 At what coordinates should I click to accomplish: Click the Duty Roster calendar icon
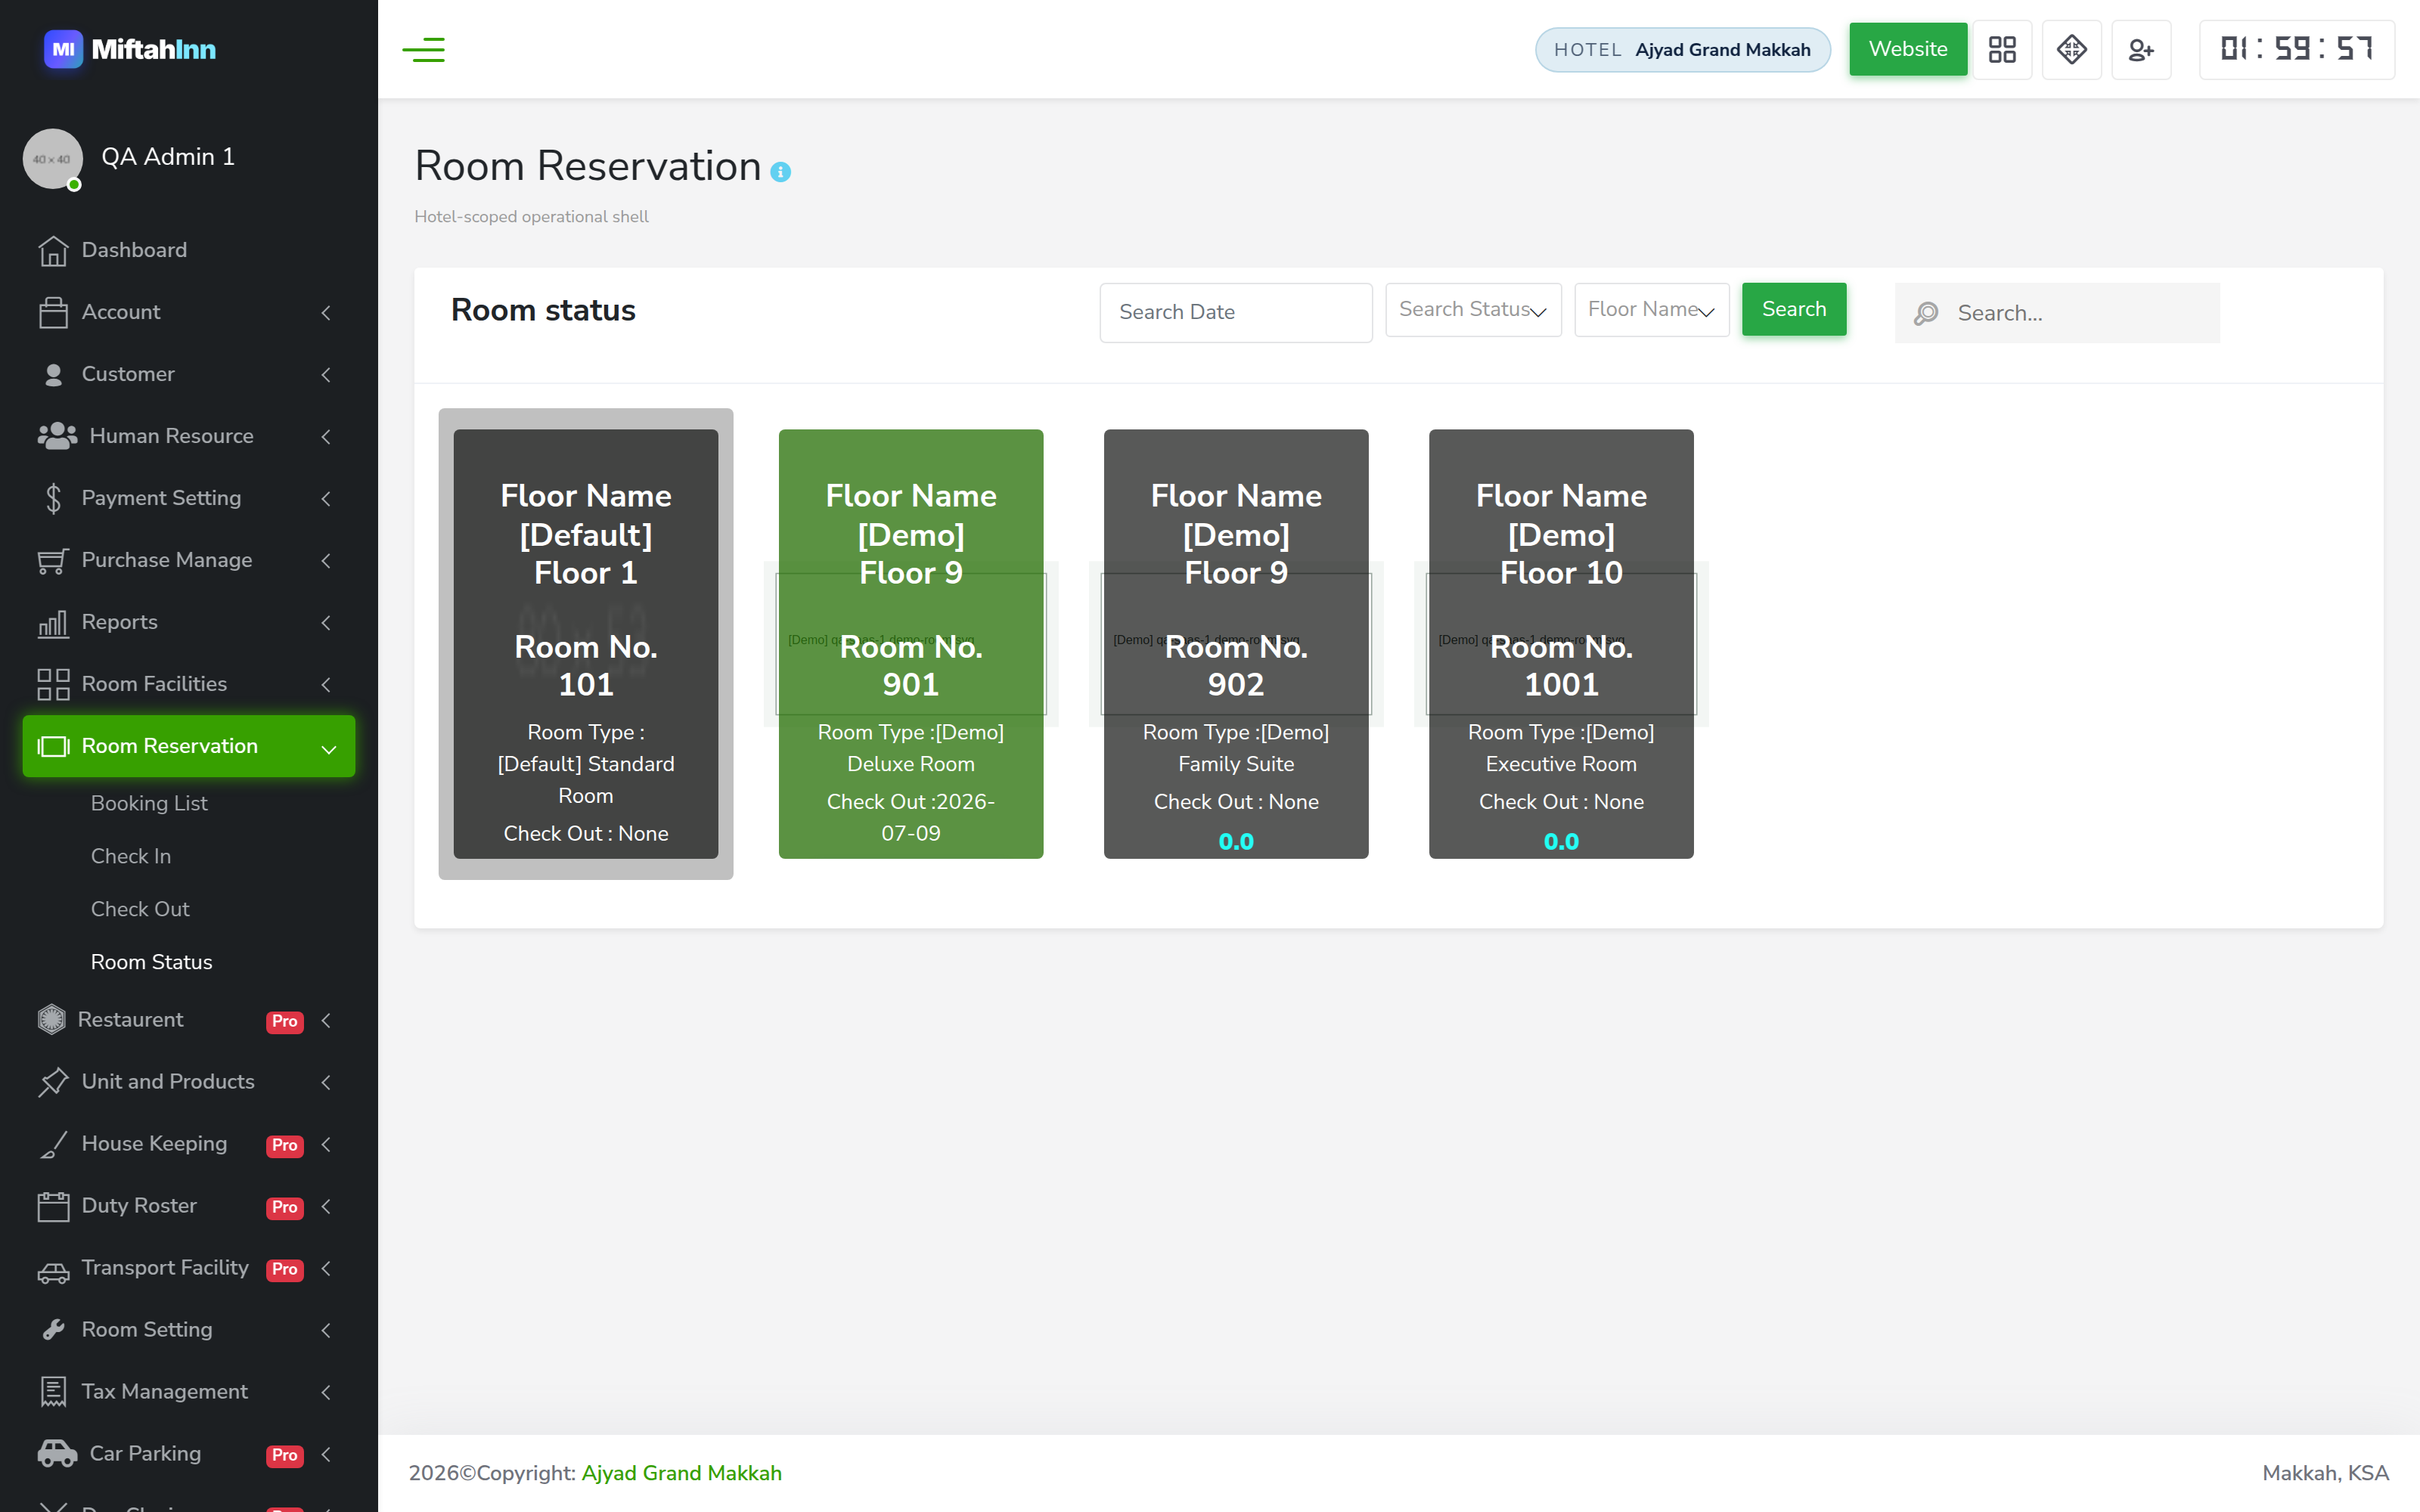[53, 1206]
